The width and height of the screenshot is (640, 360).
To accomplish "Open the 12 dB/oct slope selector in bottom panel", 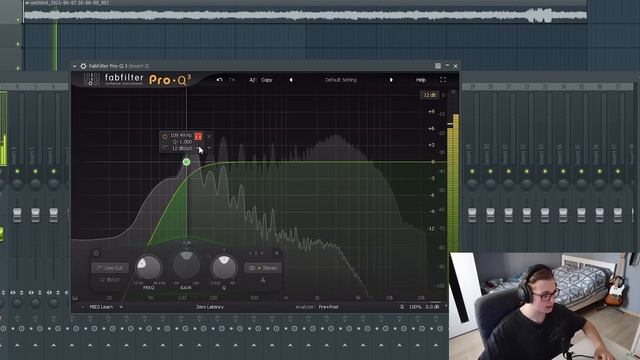I will click(x=110, y=280).
